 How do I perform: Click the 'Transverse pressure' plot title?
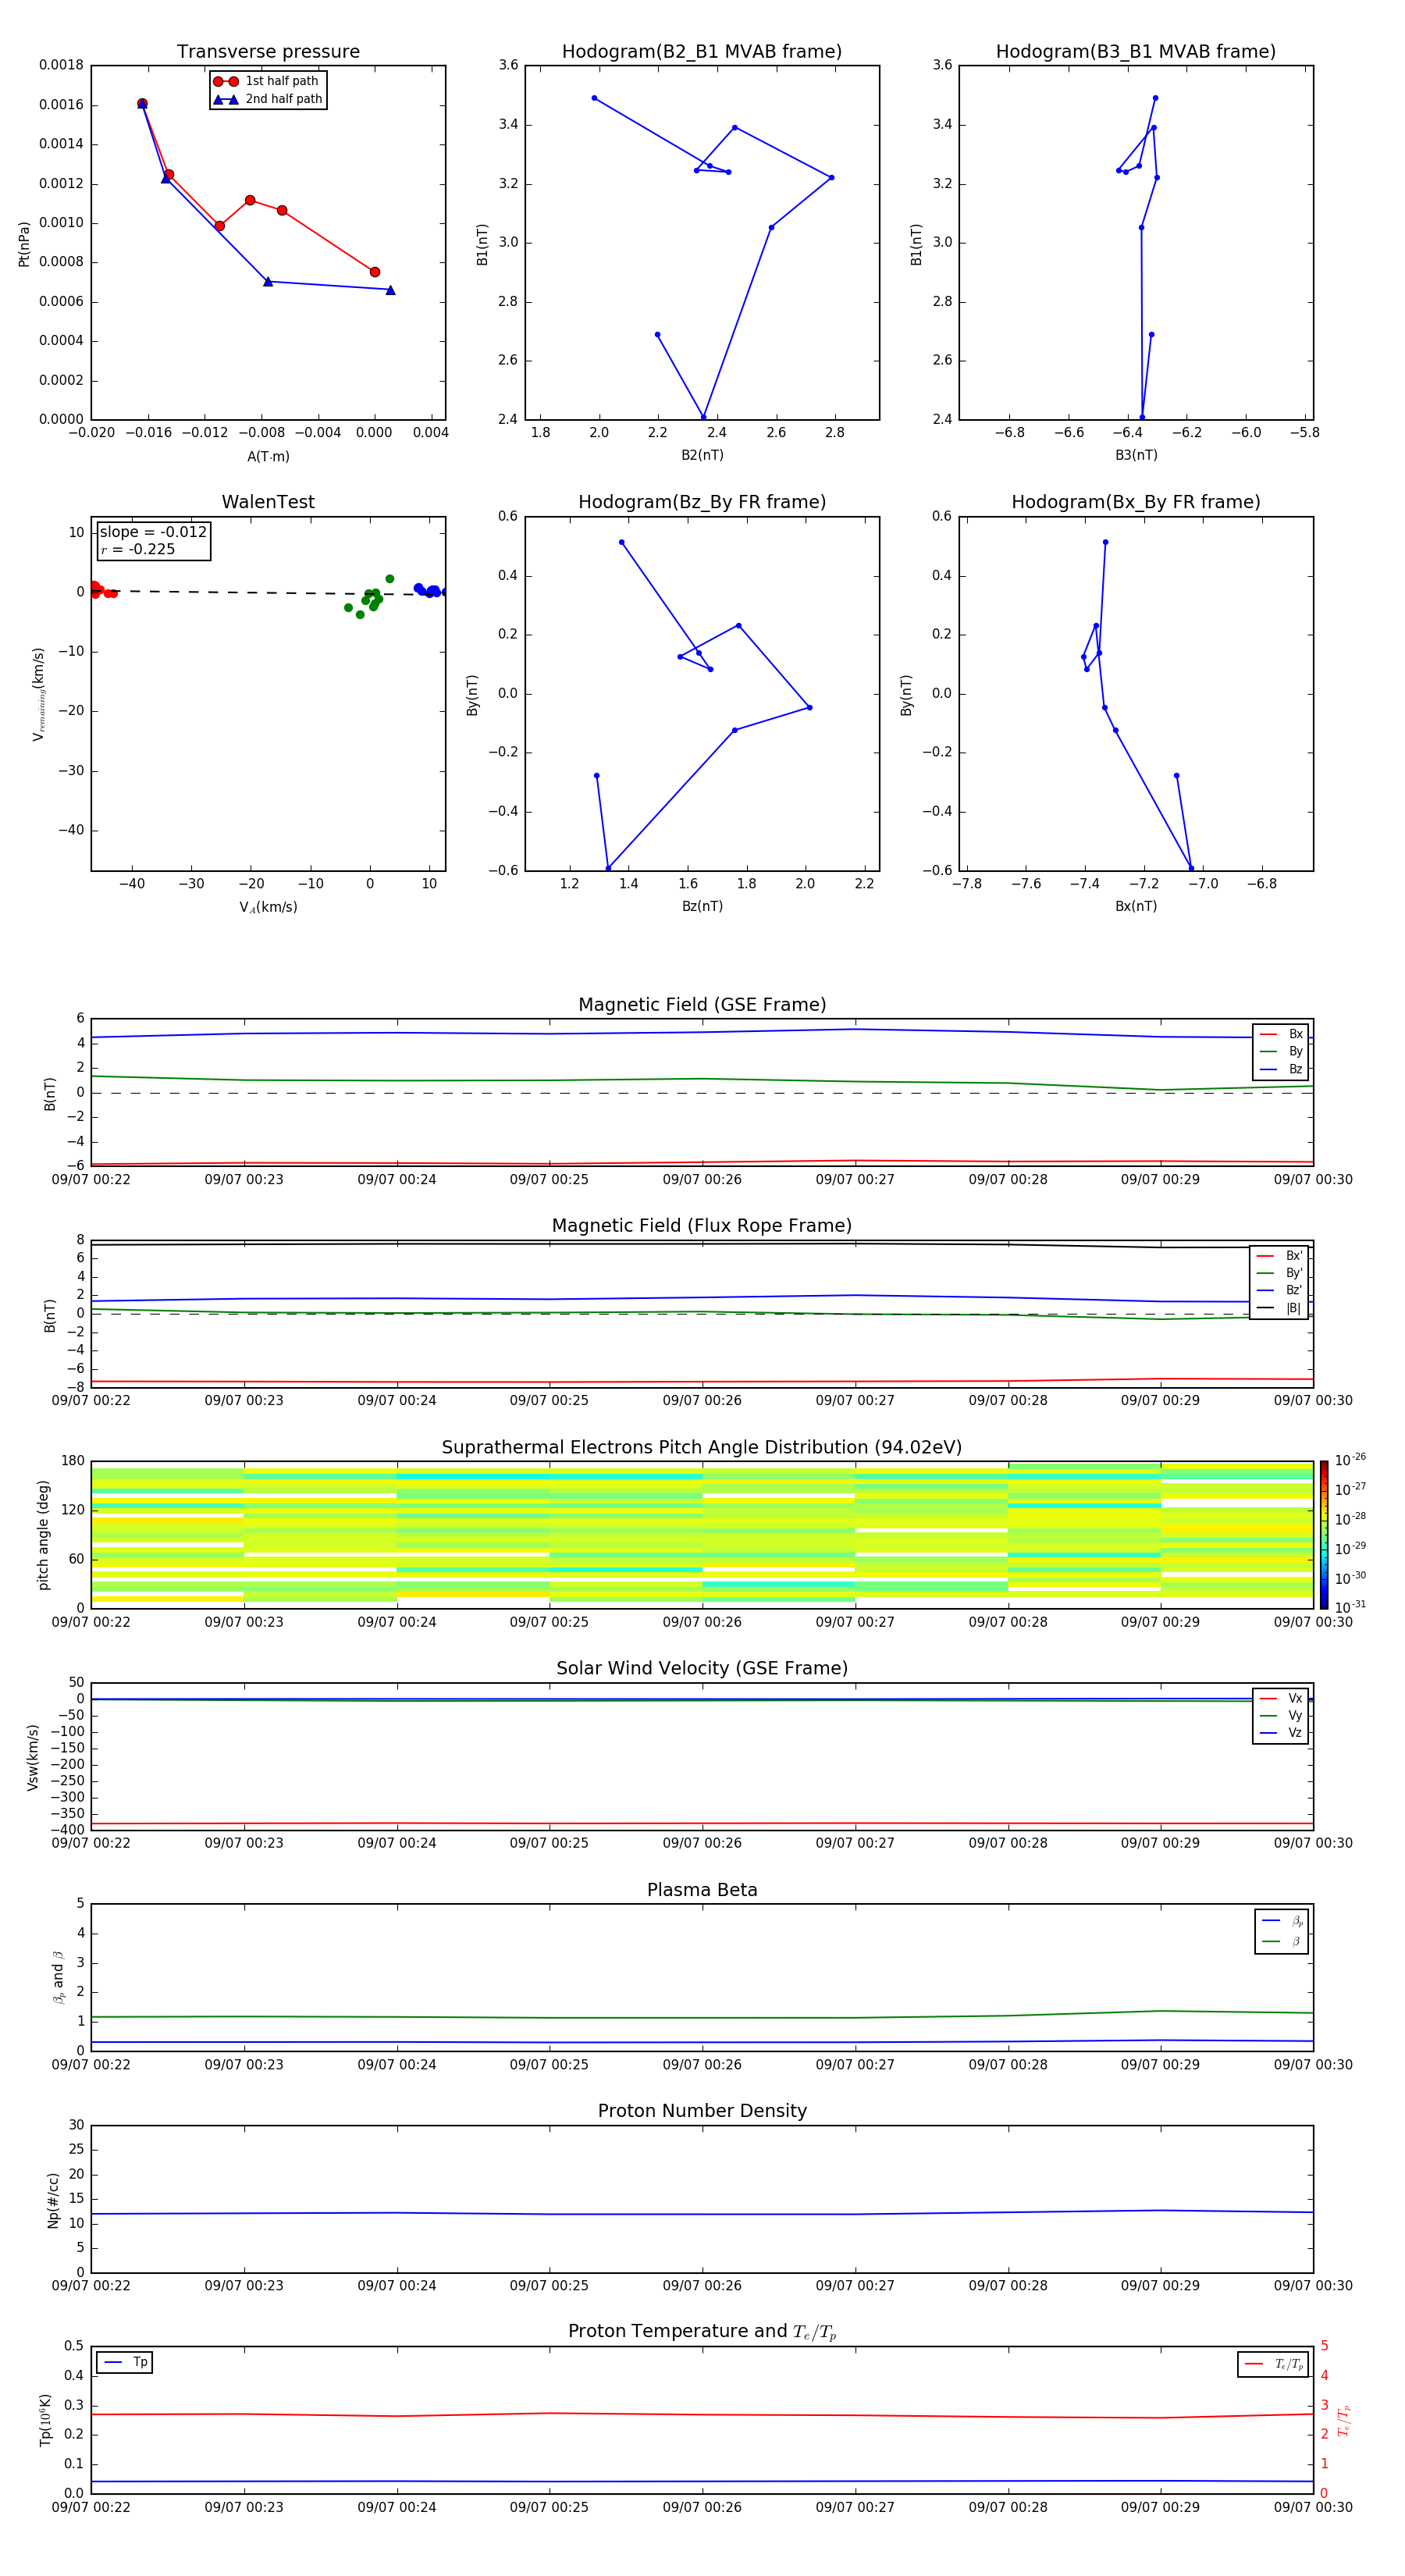click(x=268, y=52)
